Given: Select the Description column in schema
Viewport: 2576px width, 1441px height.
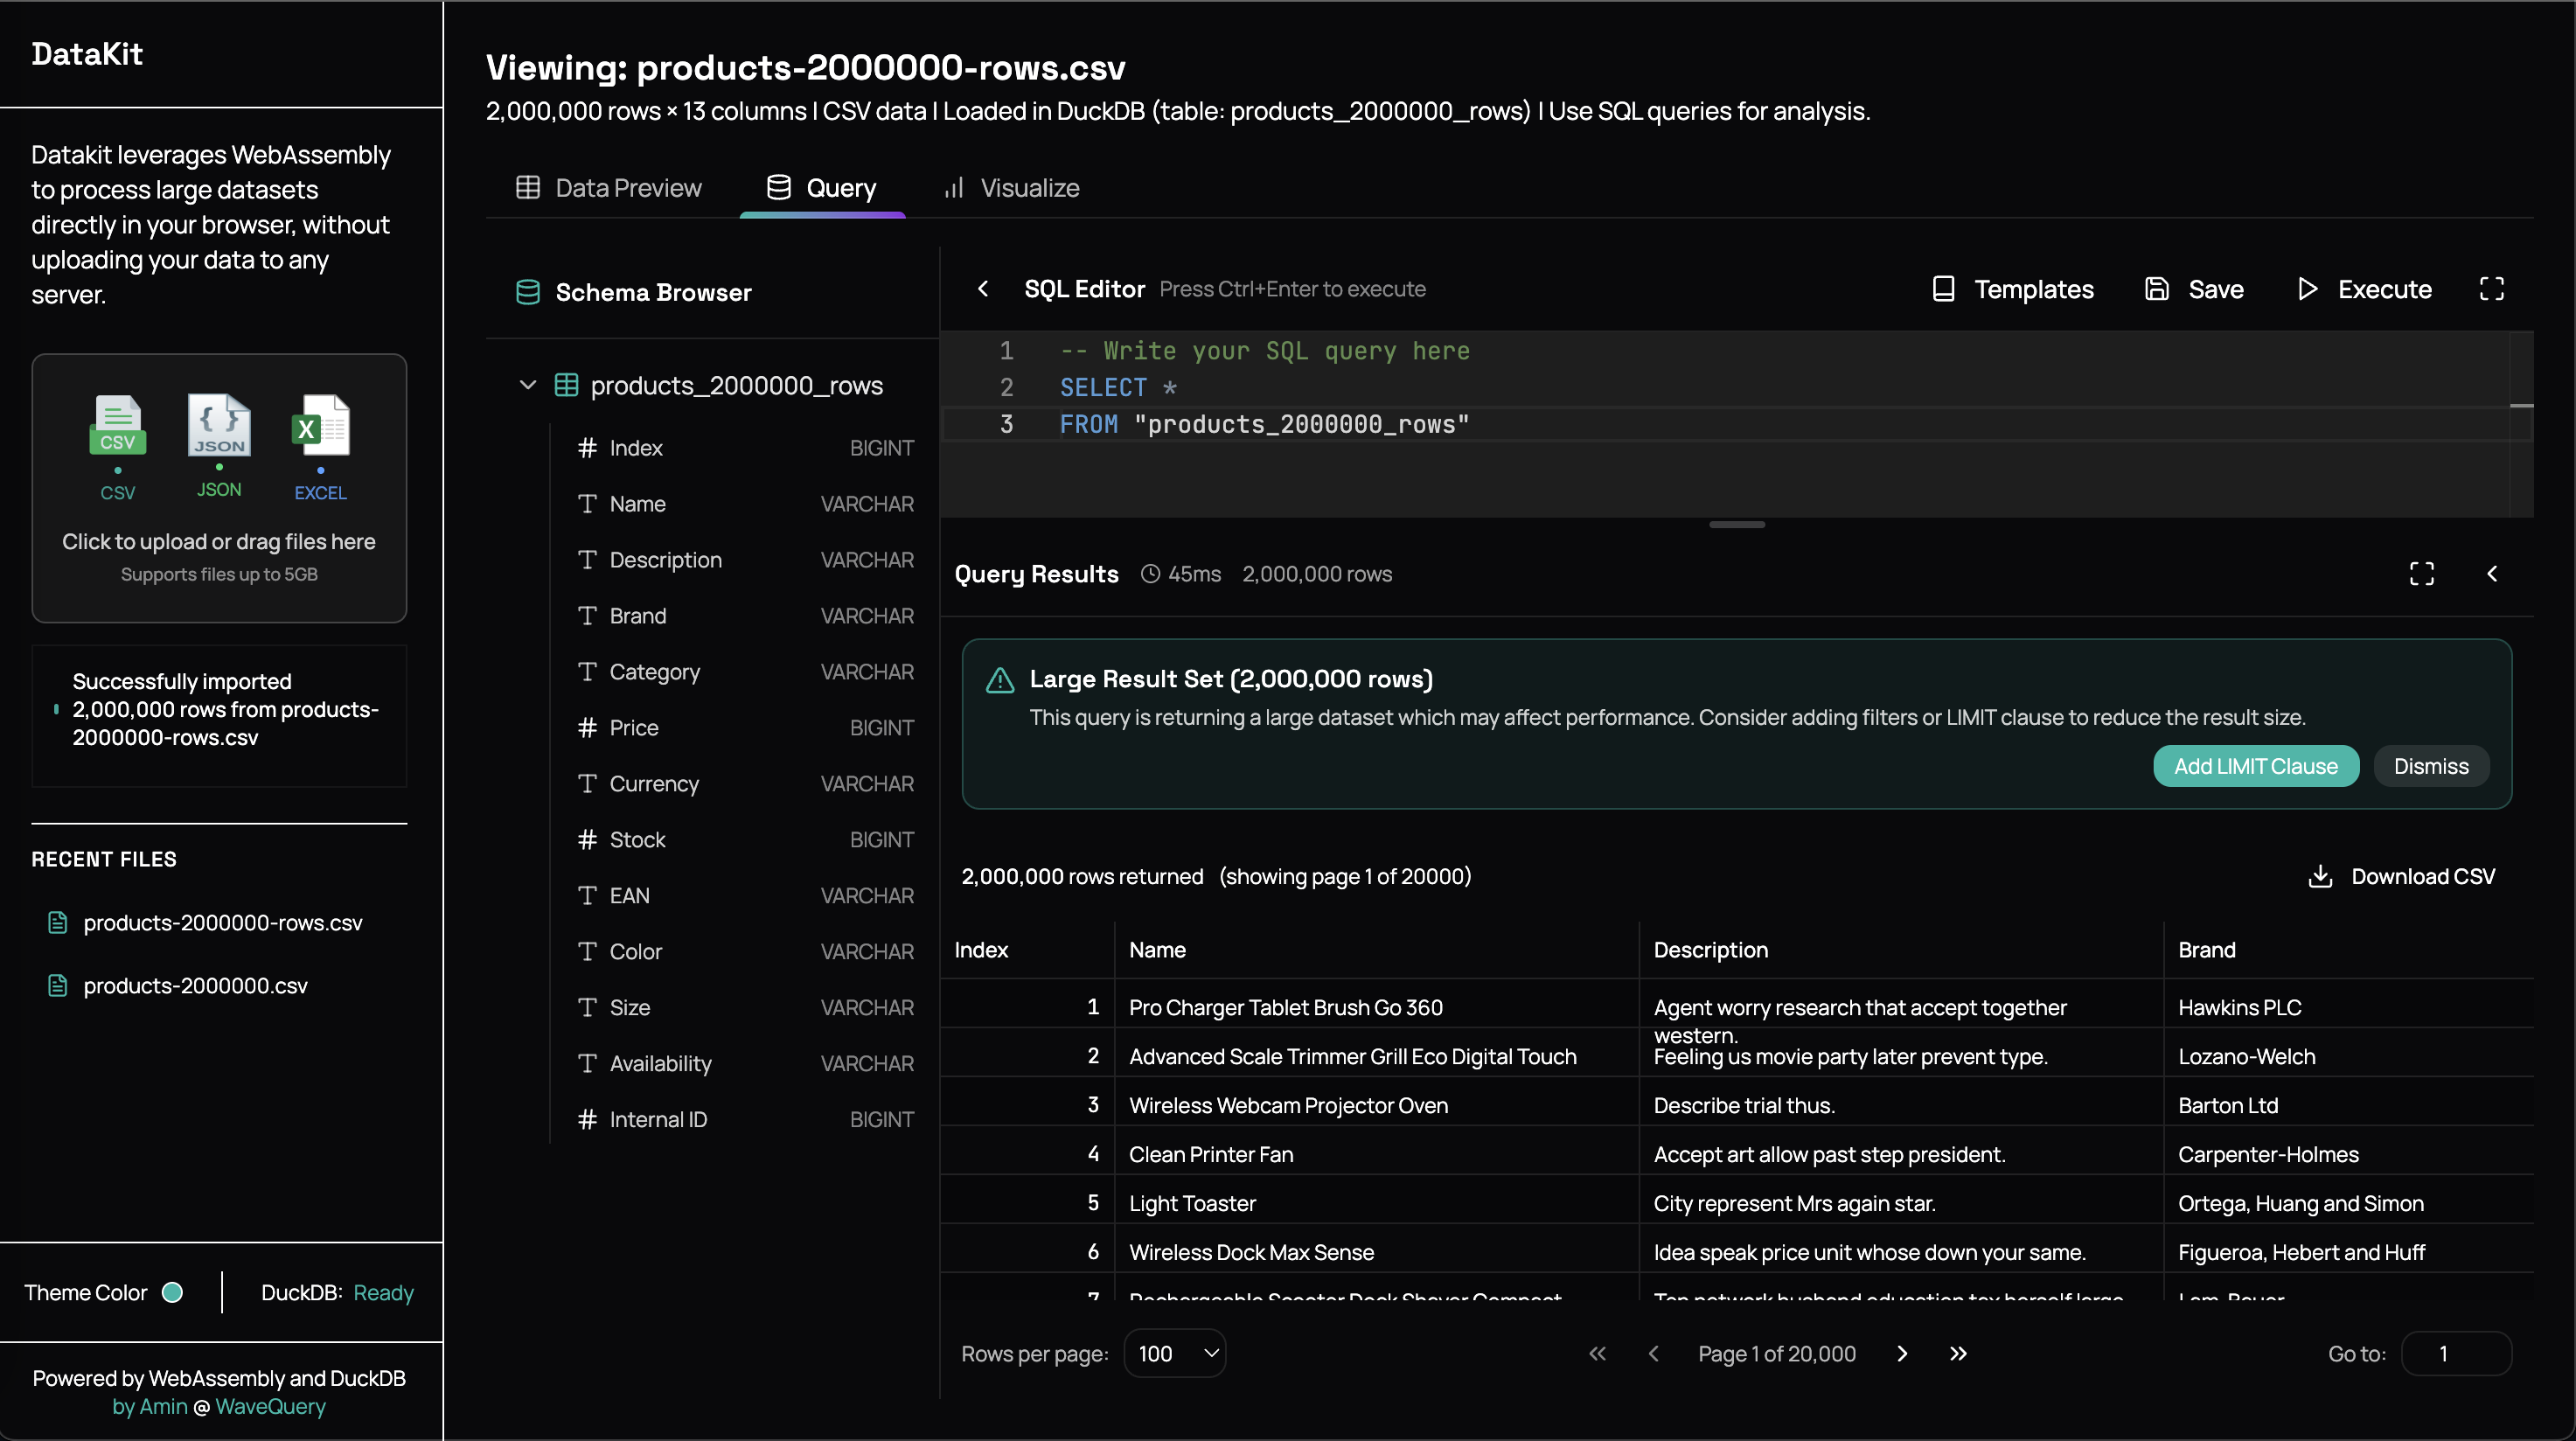Looking at the screenshot, I should (x=745, y=560).
